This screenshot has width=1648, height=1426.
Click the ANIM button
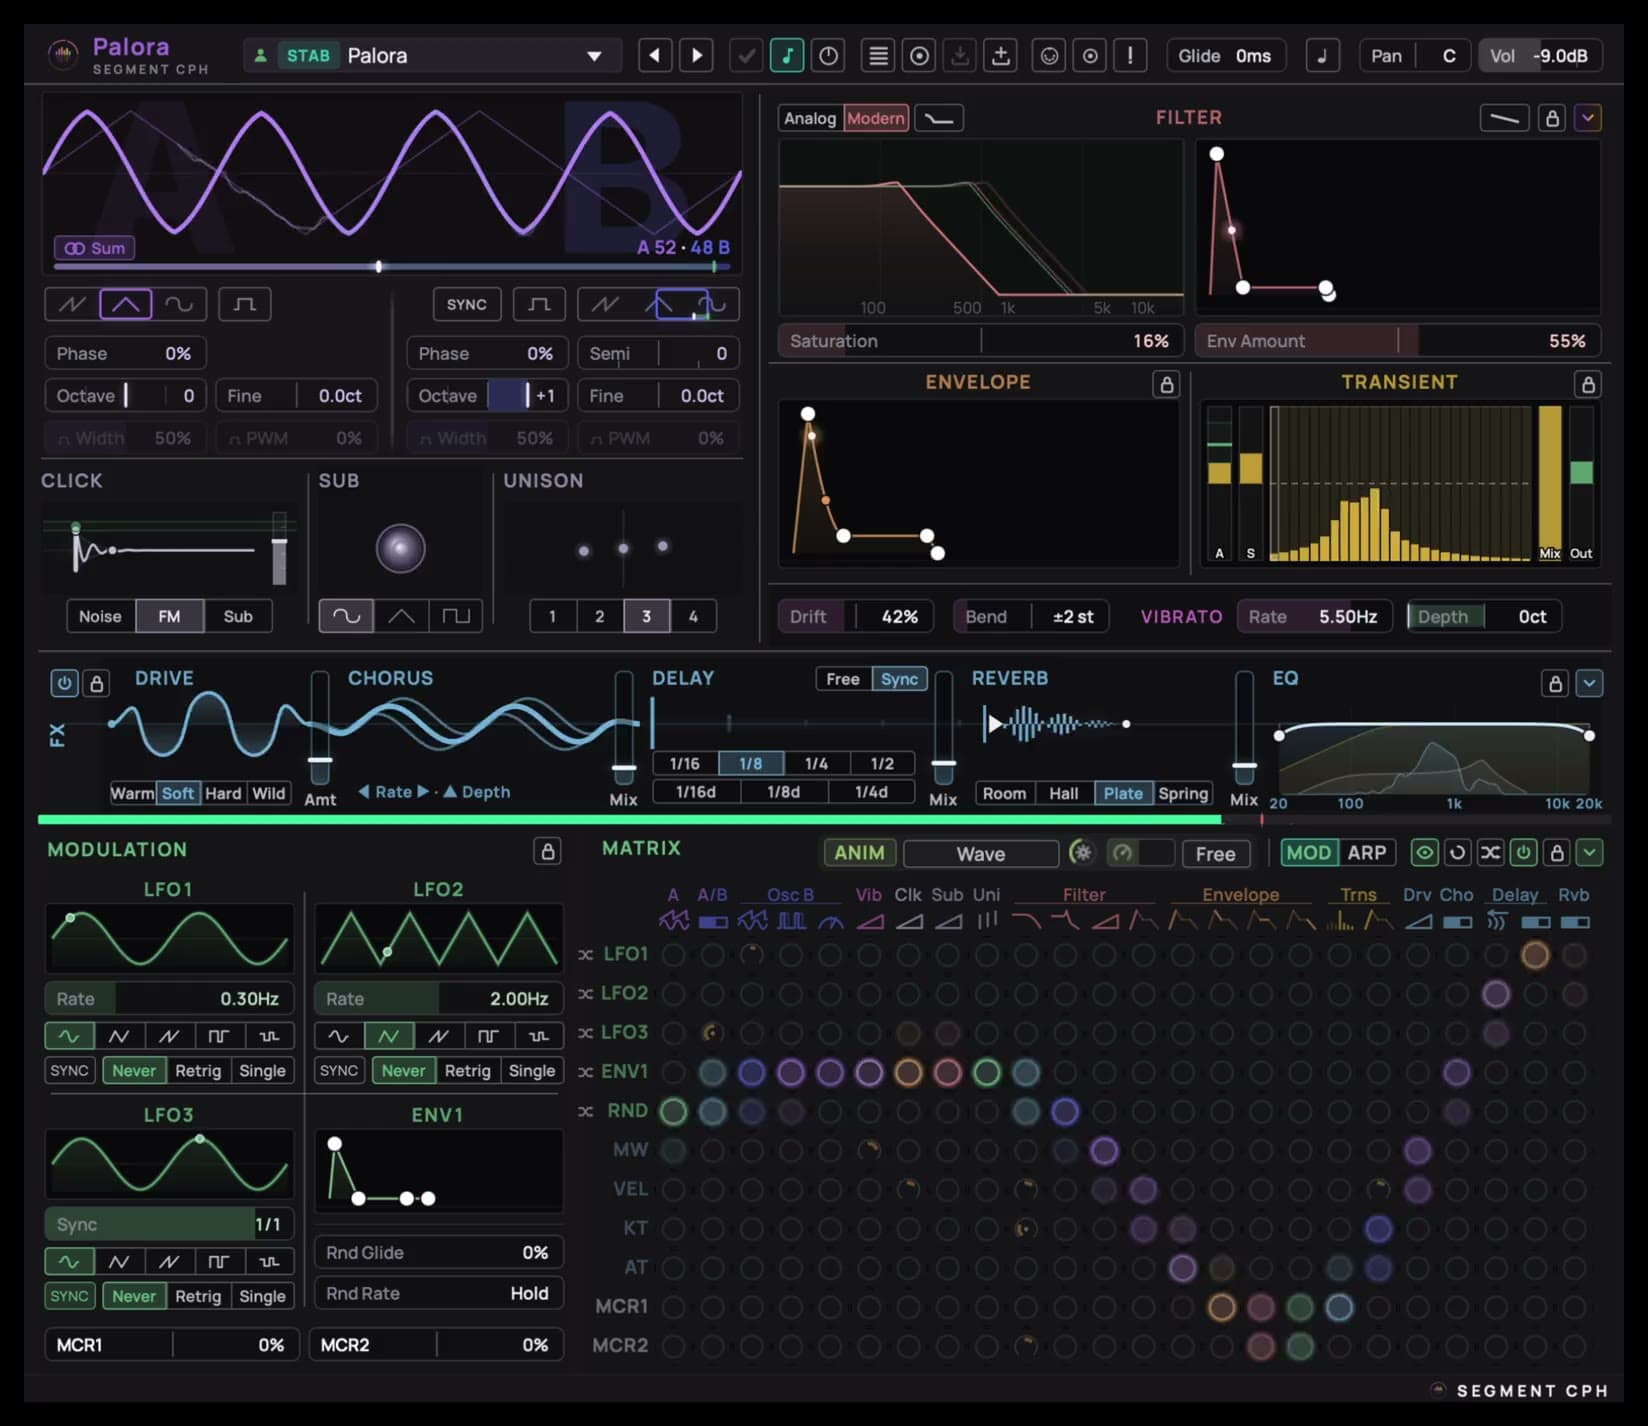click(859, 853)
